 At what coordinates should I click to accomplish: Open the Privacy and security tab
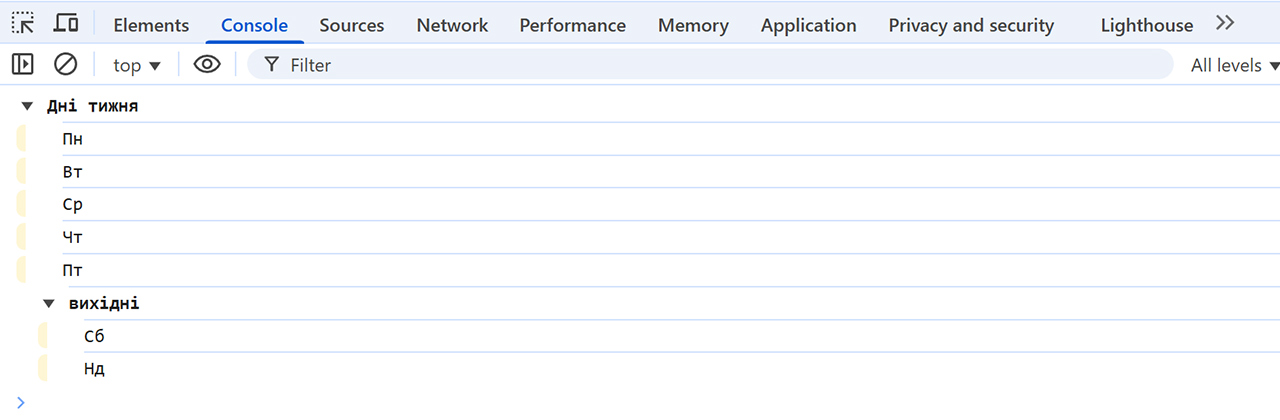971,25
